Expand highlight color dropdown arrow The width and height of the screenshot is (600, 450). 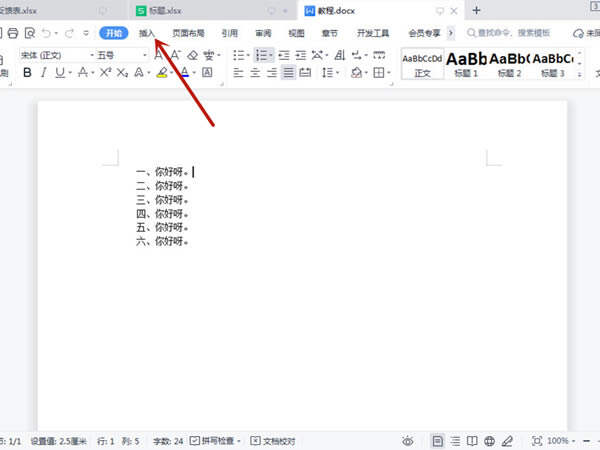(x=171, y=73)
